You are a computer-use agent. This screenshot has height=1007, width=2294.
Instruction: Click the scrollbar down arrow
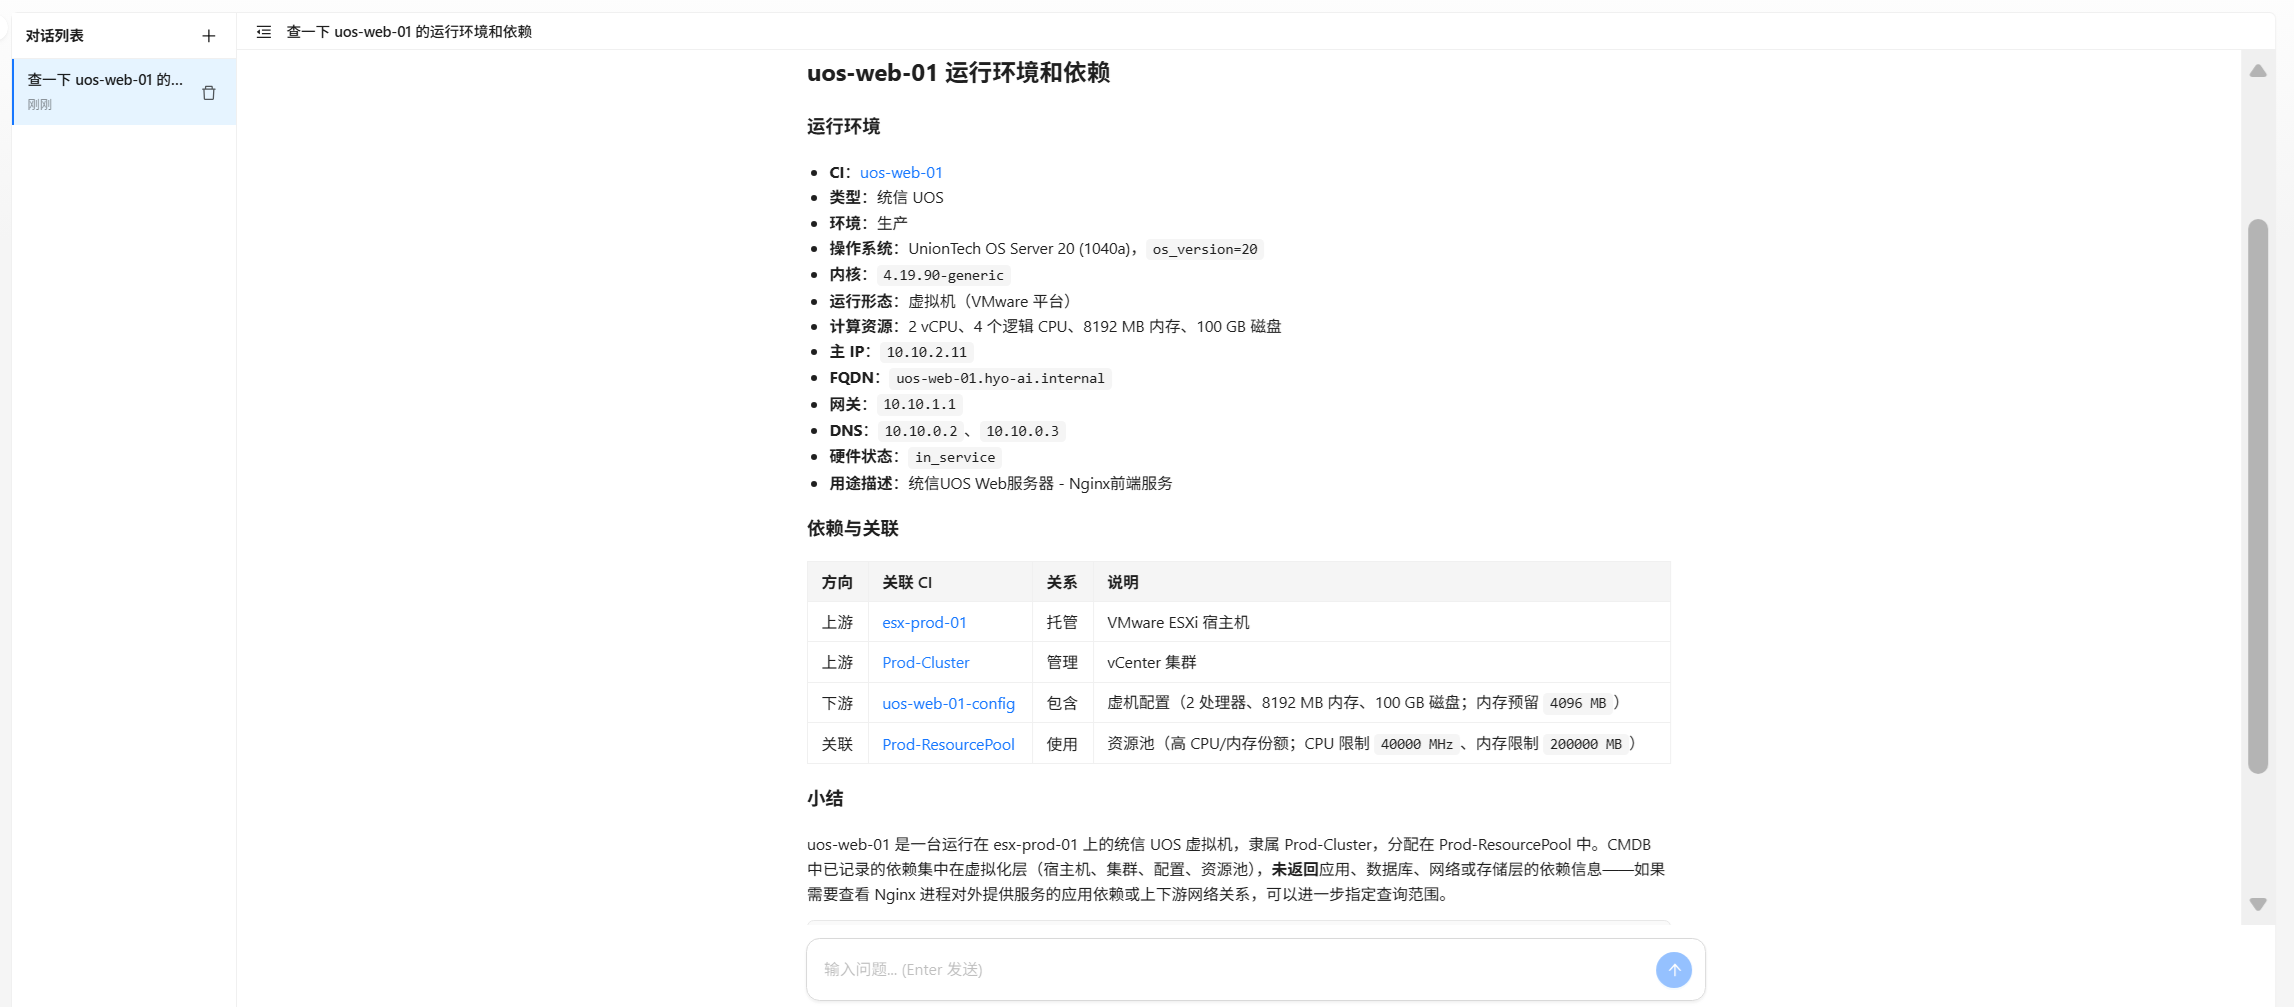tap(2258, 904)
